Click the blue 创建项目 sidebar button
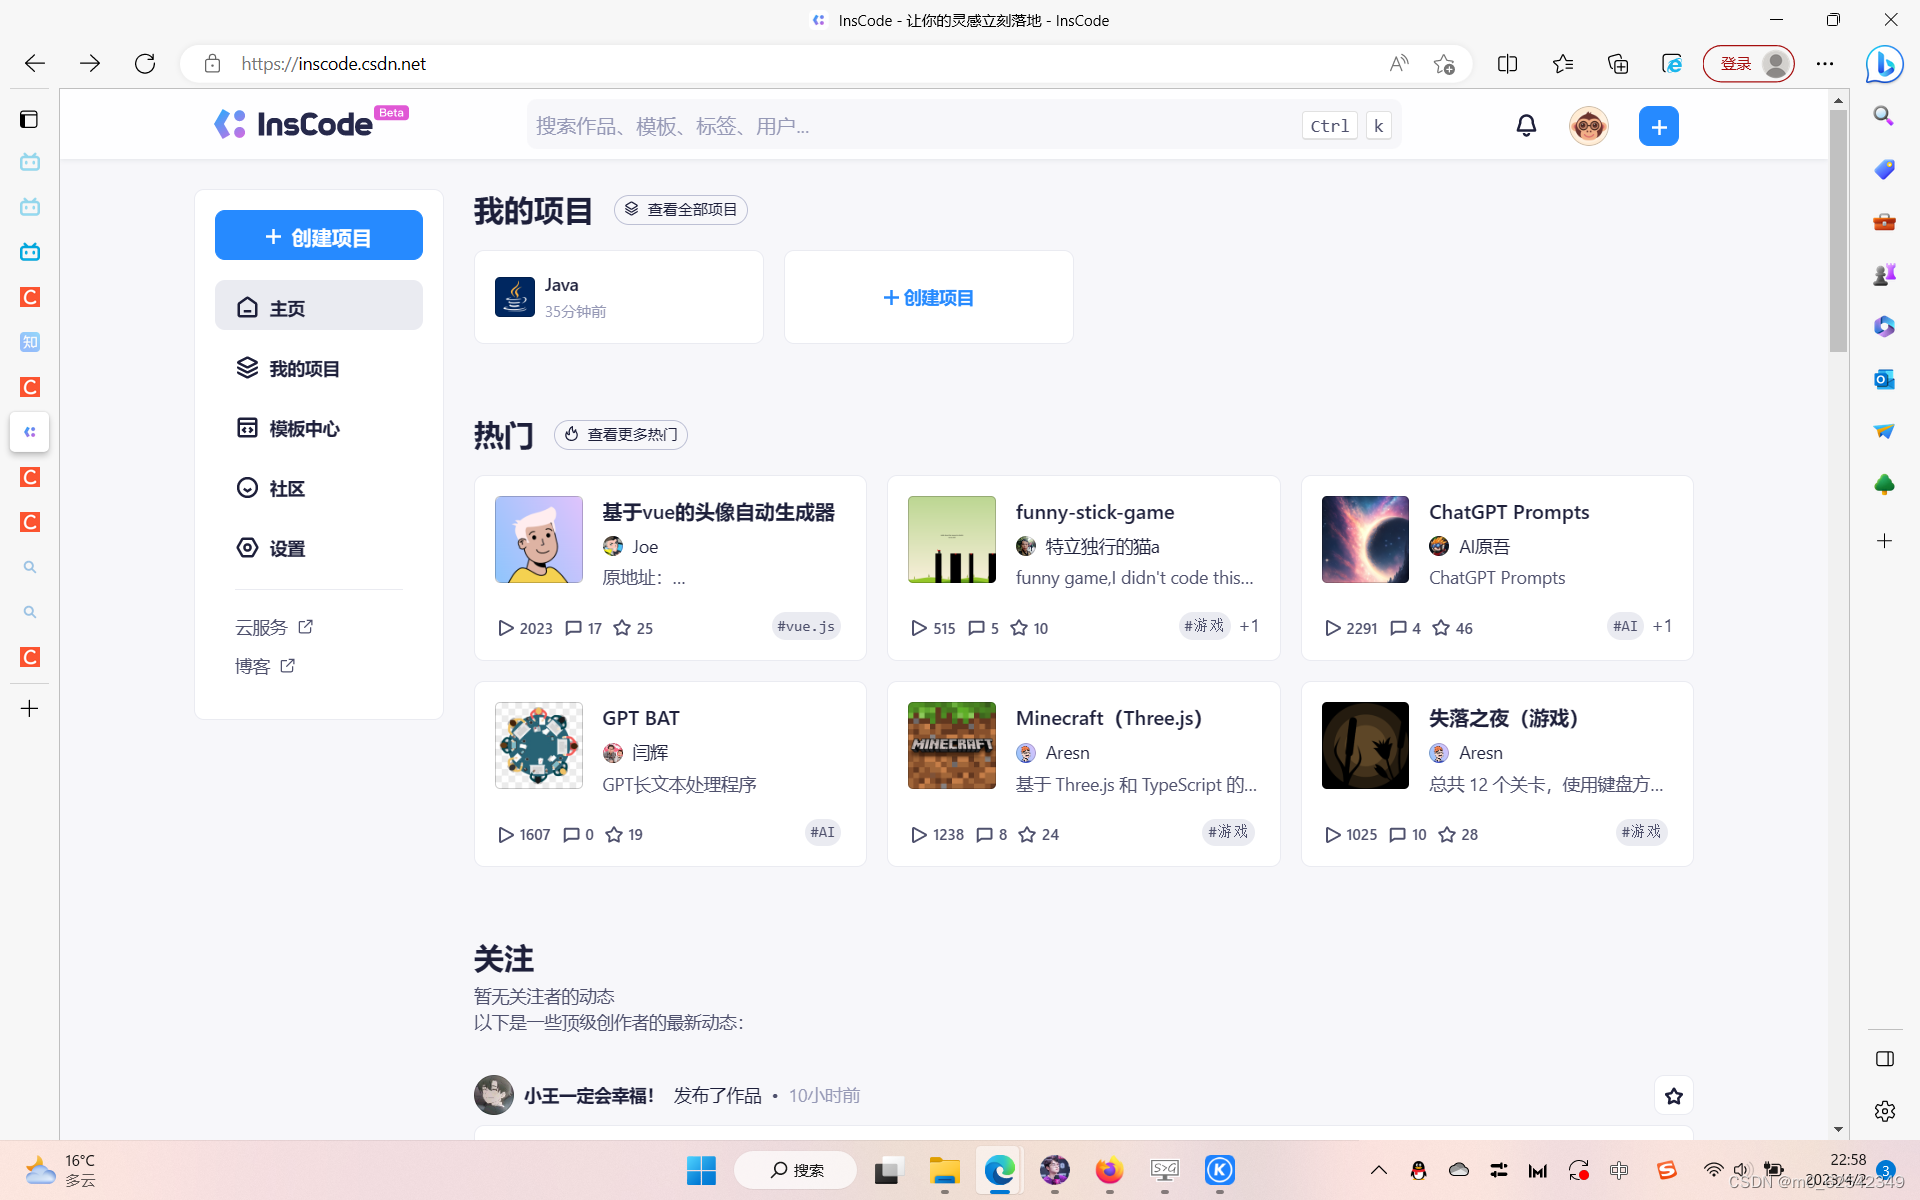 [318, 236]
